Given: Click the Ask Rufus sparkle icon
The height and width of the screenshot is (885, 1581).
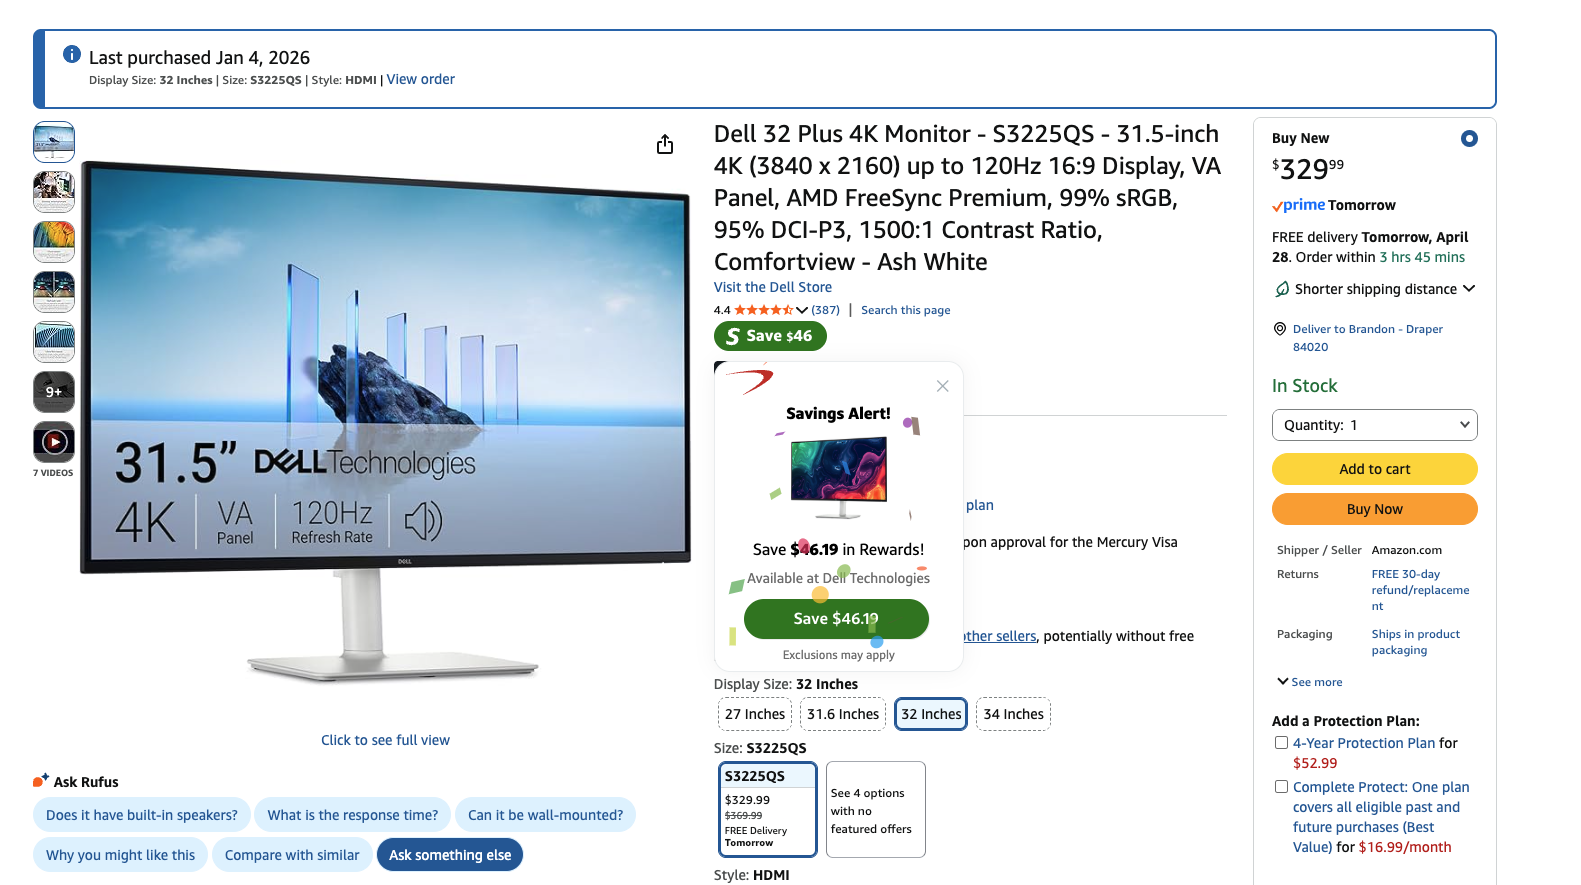Looking at the screenshot, I should click(41, 781).
